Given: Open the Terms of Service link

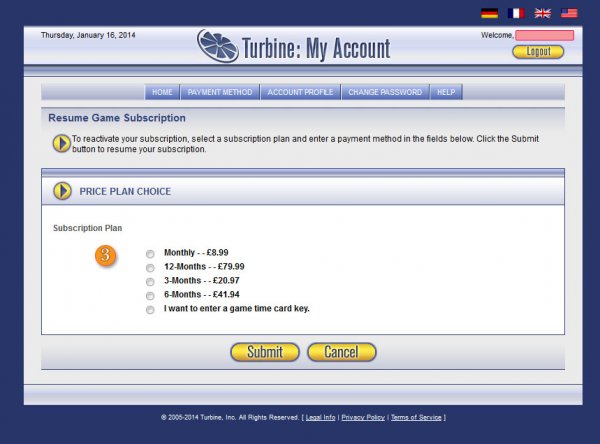Looking at the screenshot, I should coord(416,418).
